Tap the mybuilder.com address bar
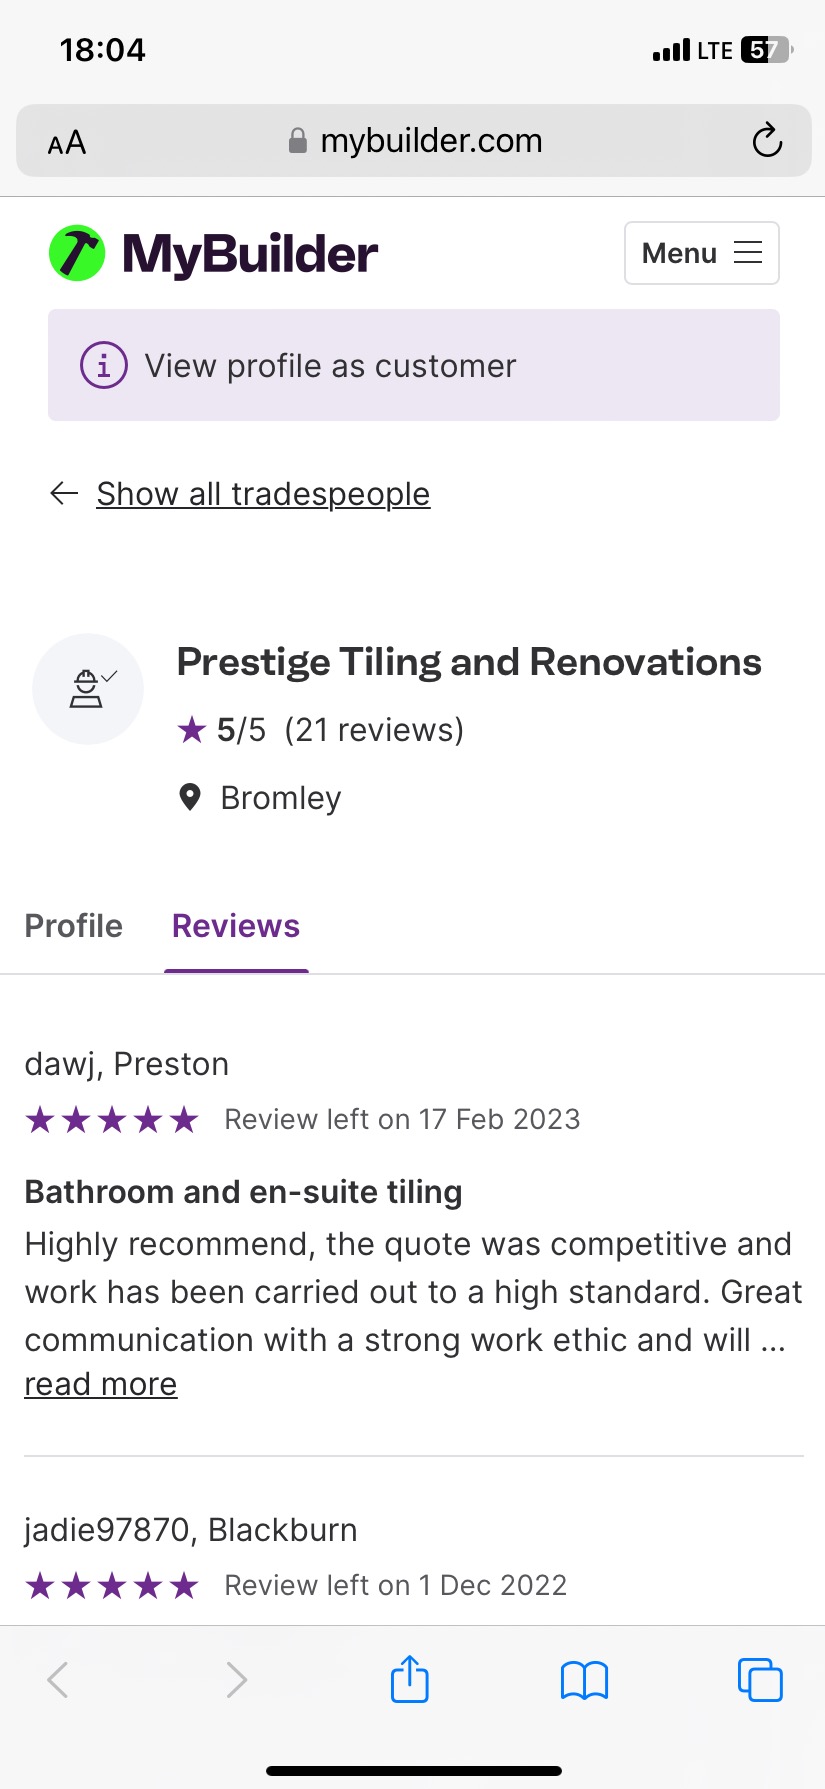Screen dimensions: 825x1789 pyautogui.click(x=430, y=140)
